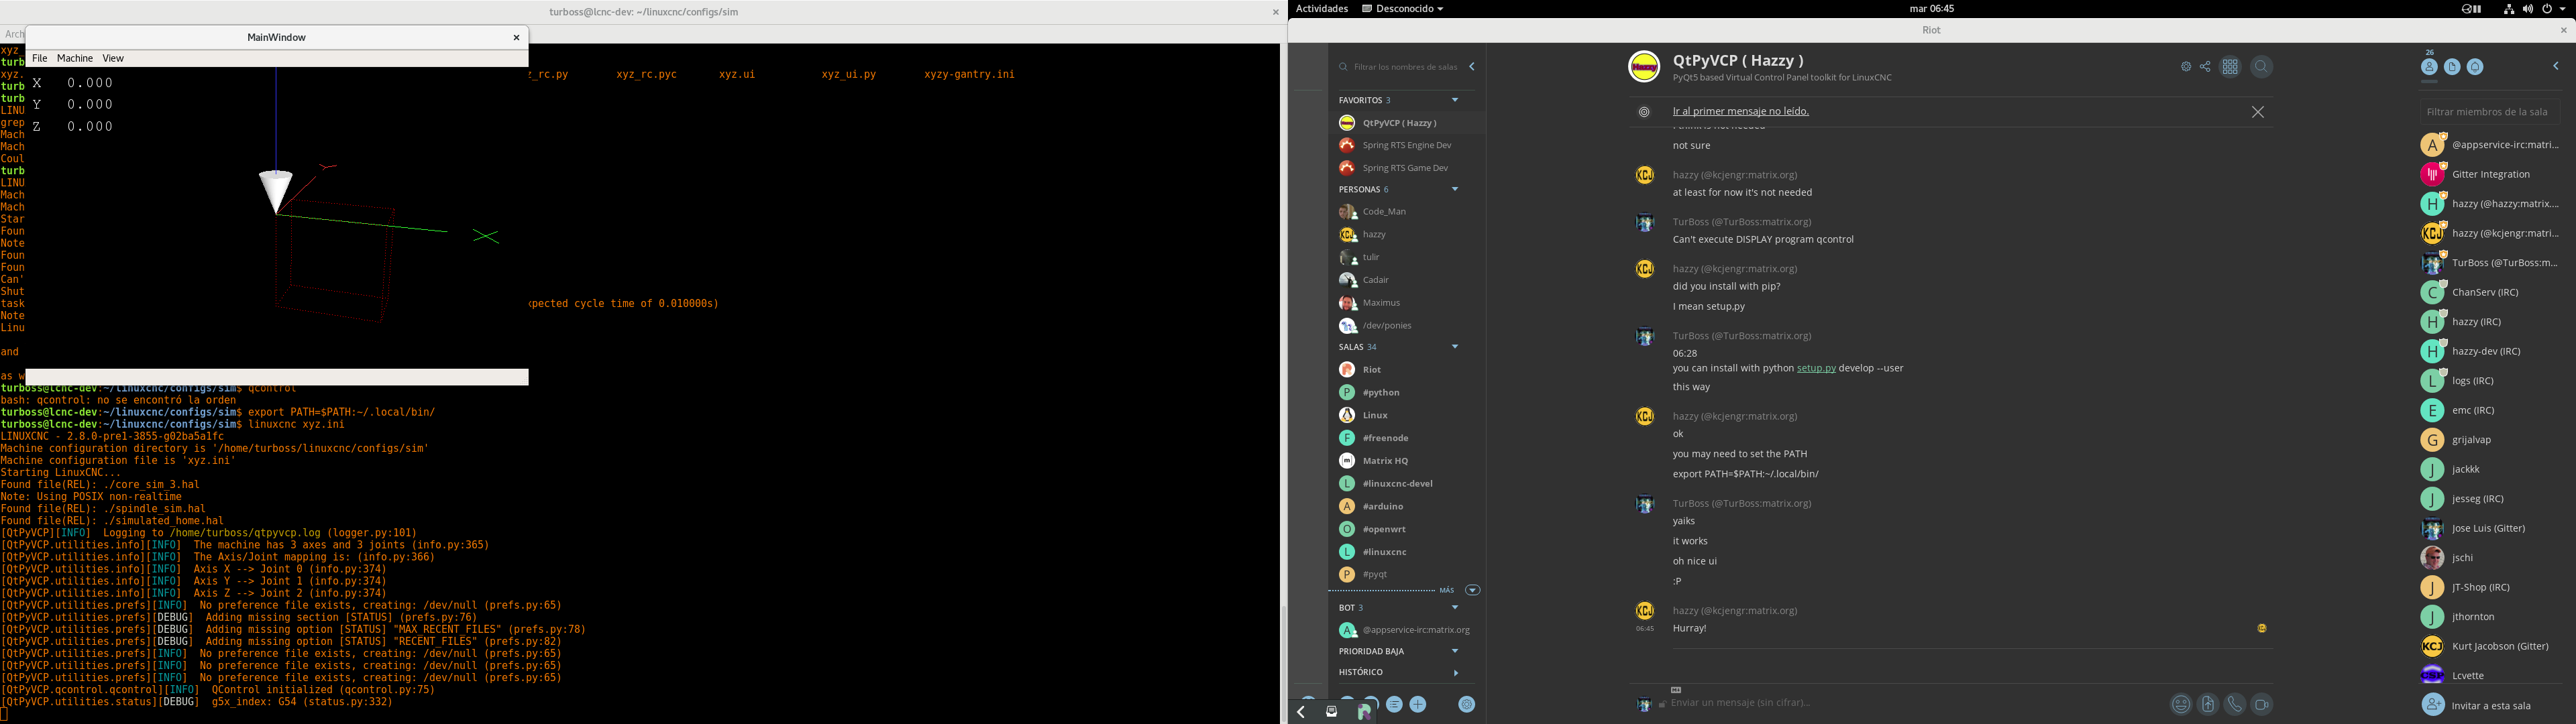Open chat with tulir
The height and width of the screenshot is (724, 2576).
click(x=1407, y=257)
